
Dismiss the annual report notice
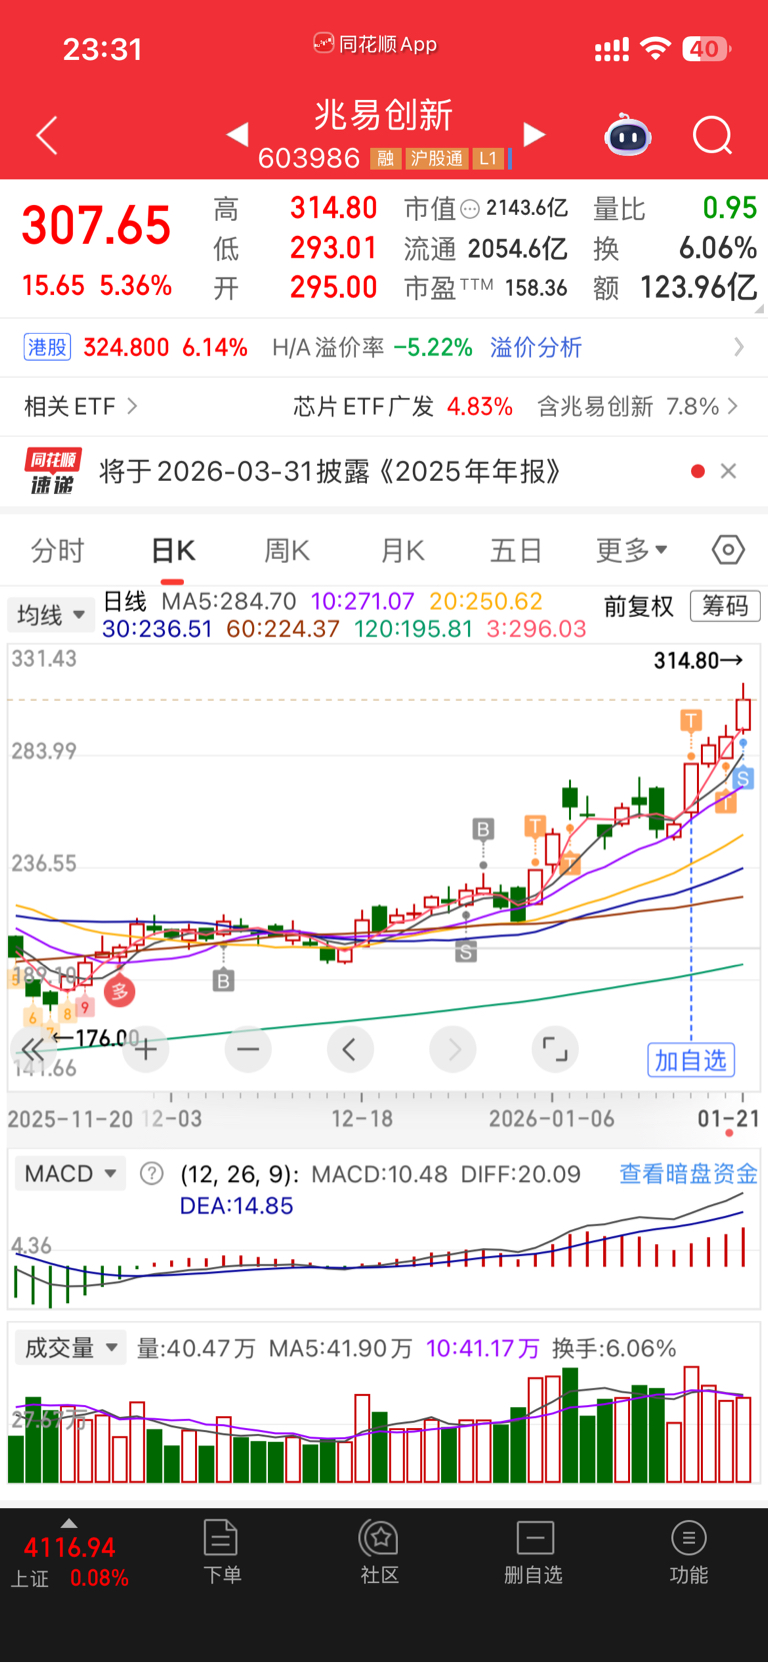(728, 471)
